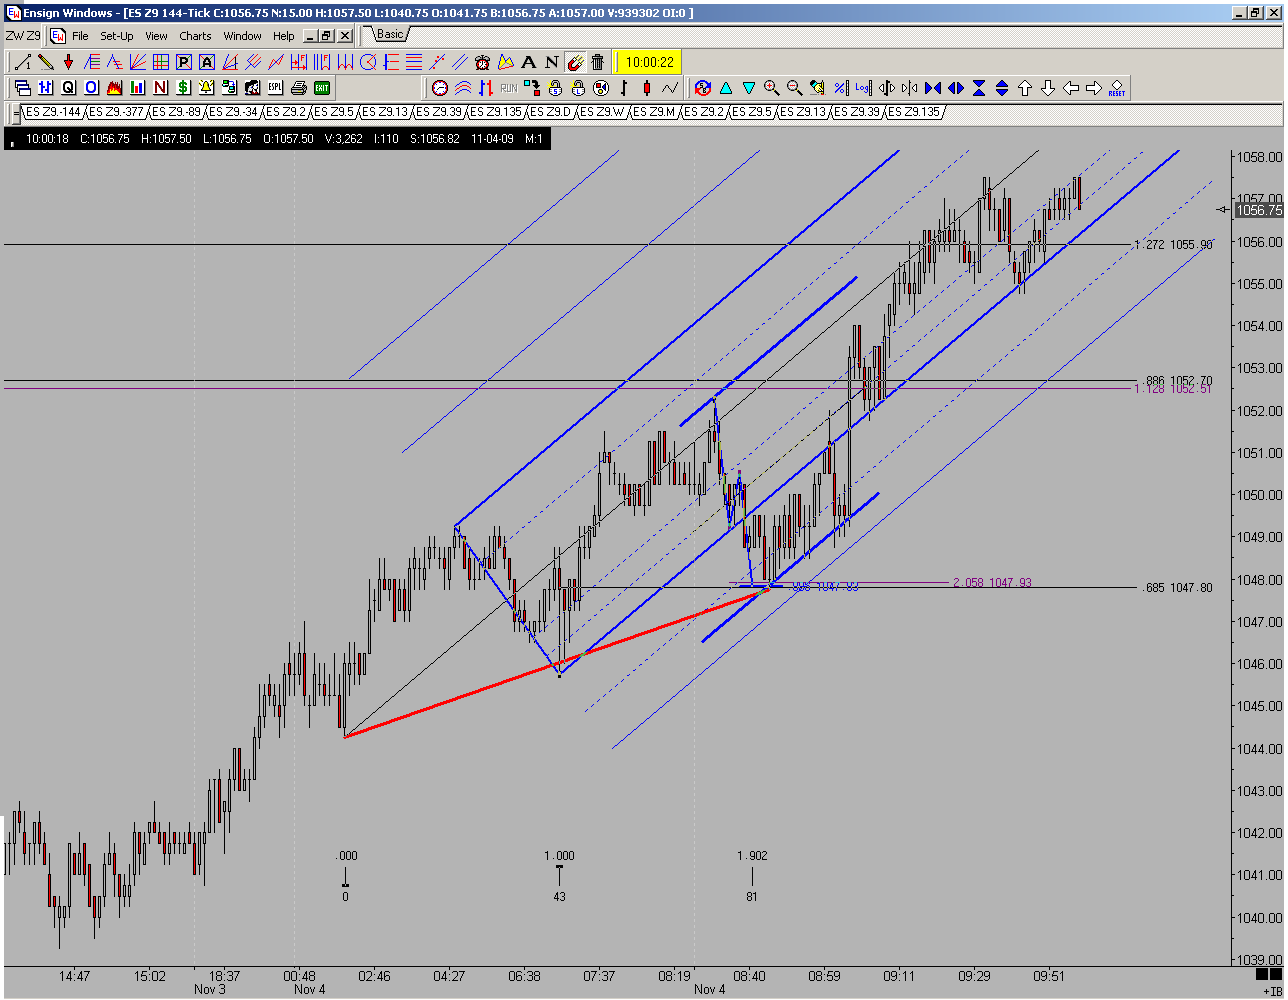
Task: Open the Charts menu
Action: 195,36
